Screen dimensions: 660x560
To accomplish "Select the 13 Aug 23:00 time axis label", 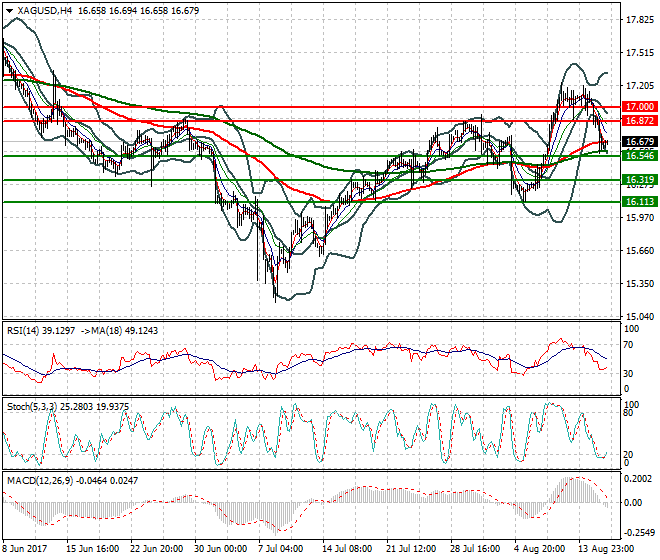I will pos(605,549).
